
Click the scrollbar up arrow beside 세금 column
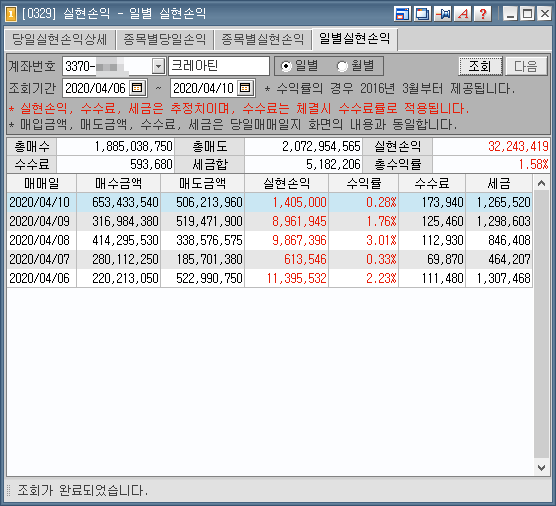tap(541, 183)
